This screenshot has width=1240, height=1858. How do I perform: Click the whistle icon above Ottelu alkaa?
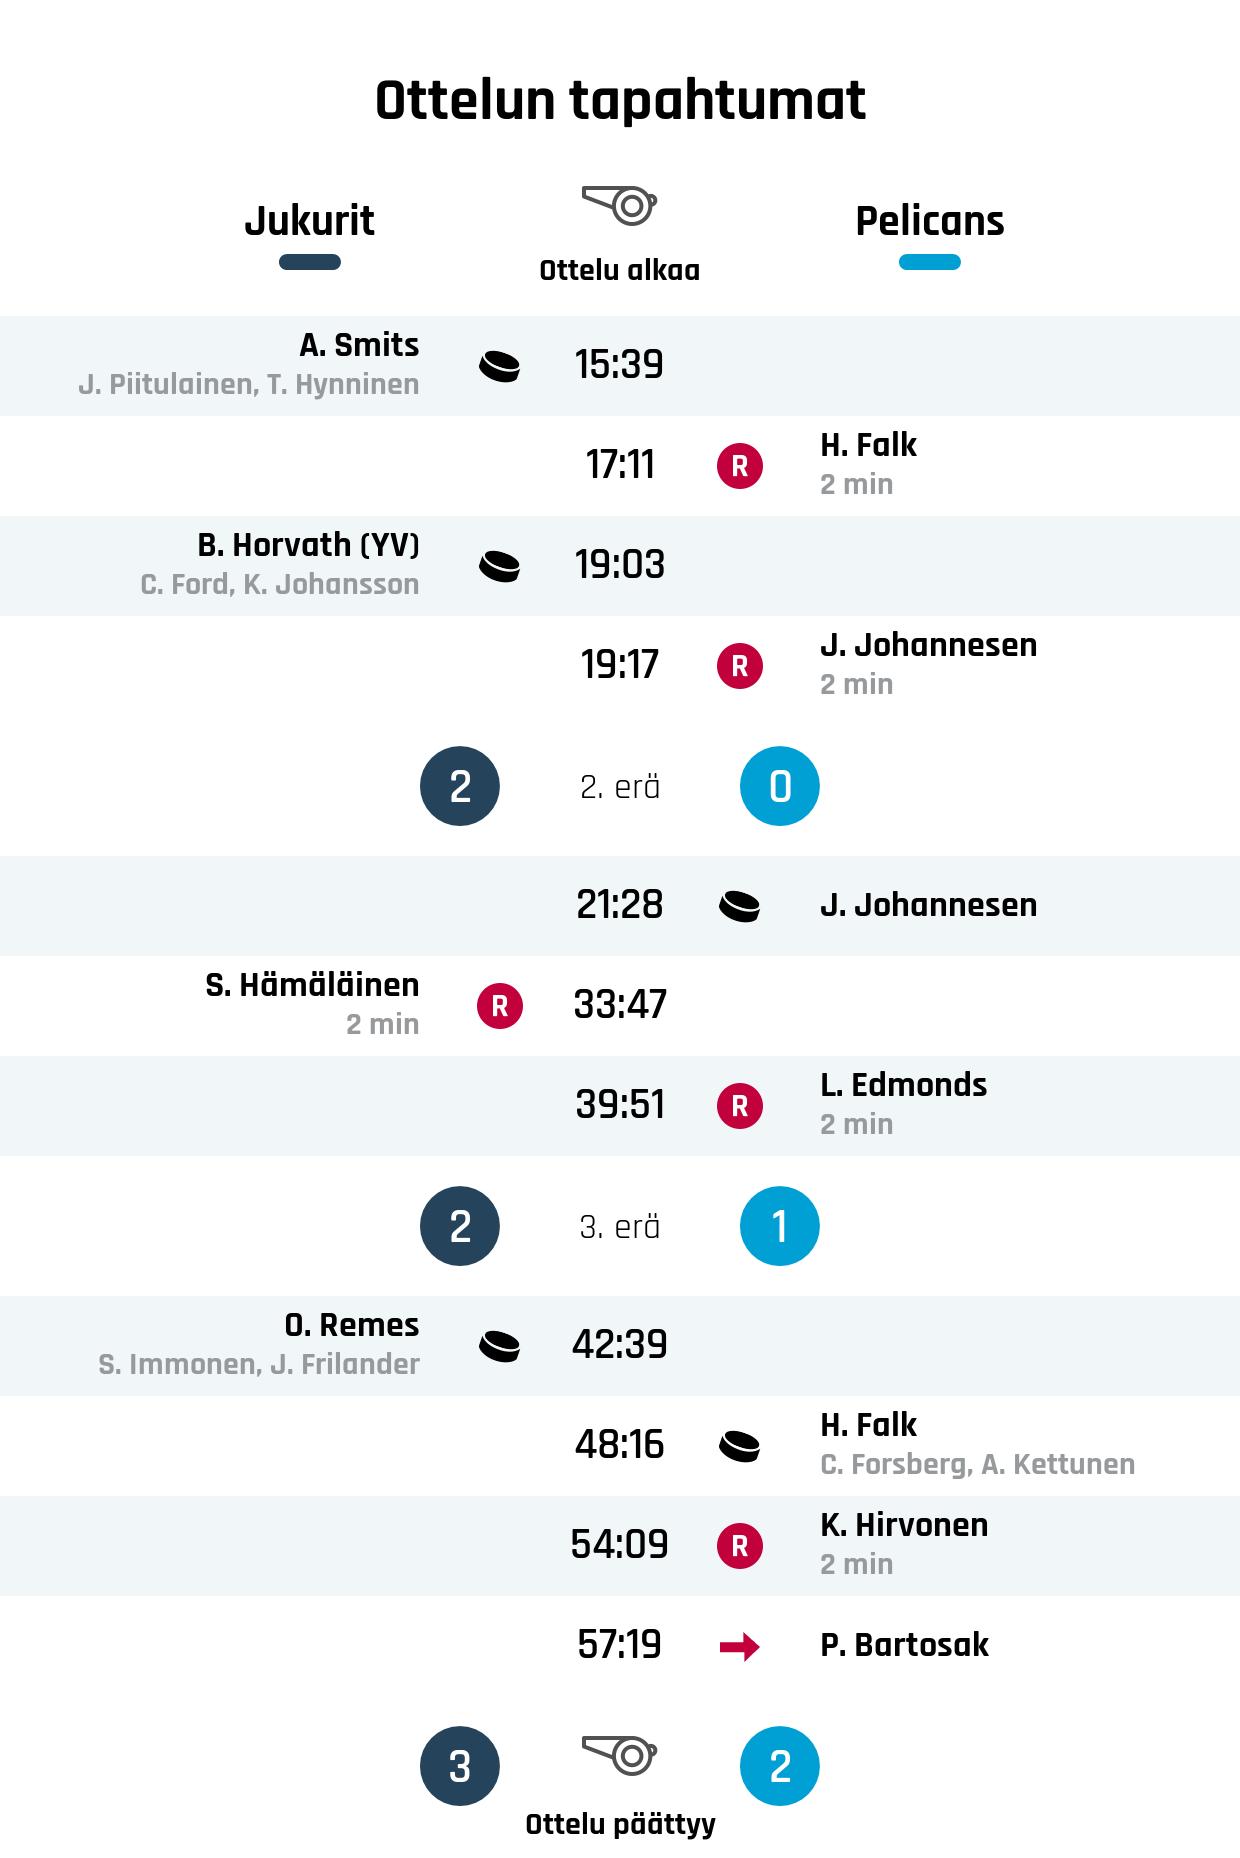619,205
